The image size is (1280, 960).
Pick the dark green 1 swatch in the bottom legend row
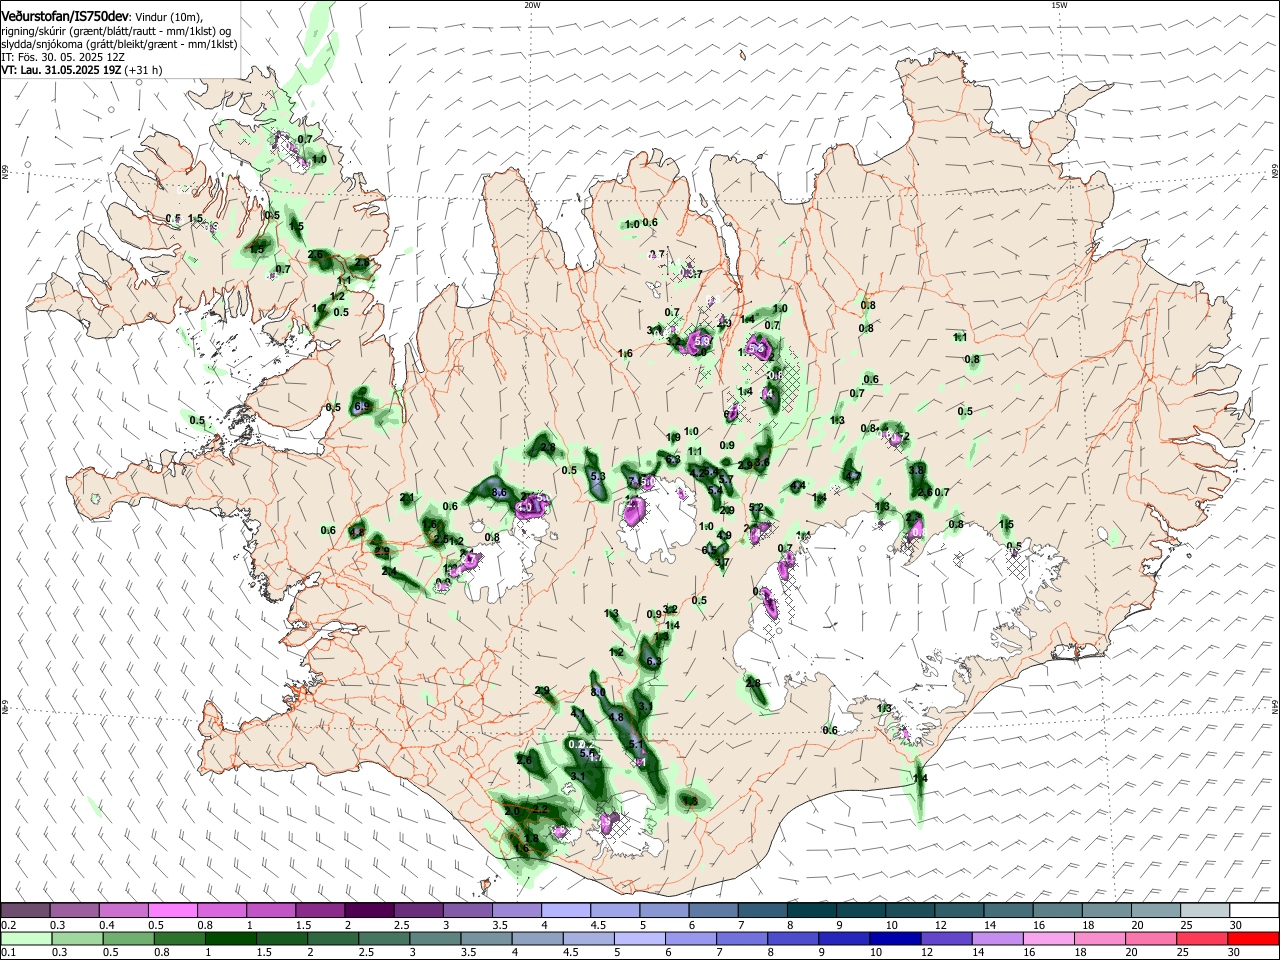[229, 938]
